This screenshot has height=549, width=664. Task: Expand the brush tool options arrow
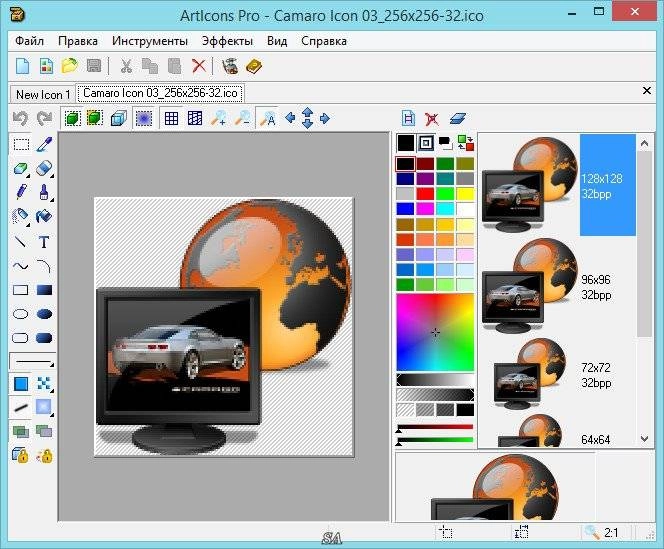click(x=51, y=199)
